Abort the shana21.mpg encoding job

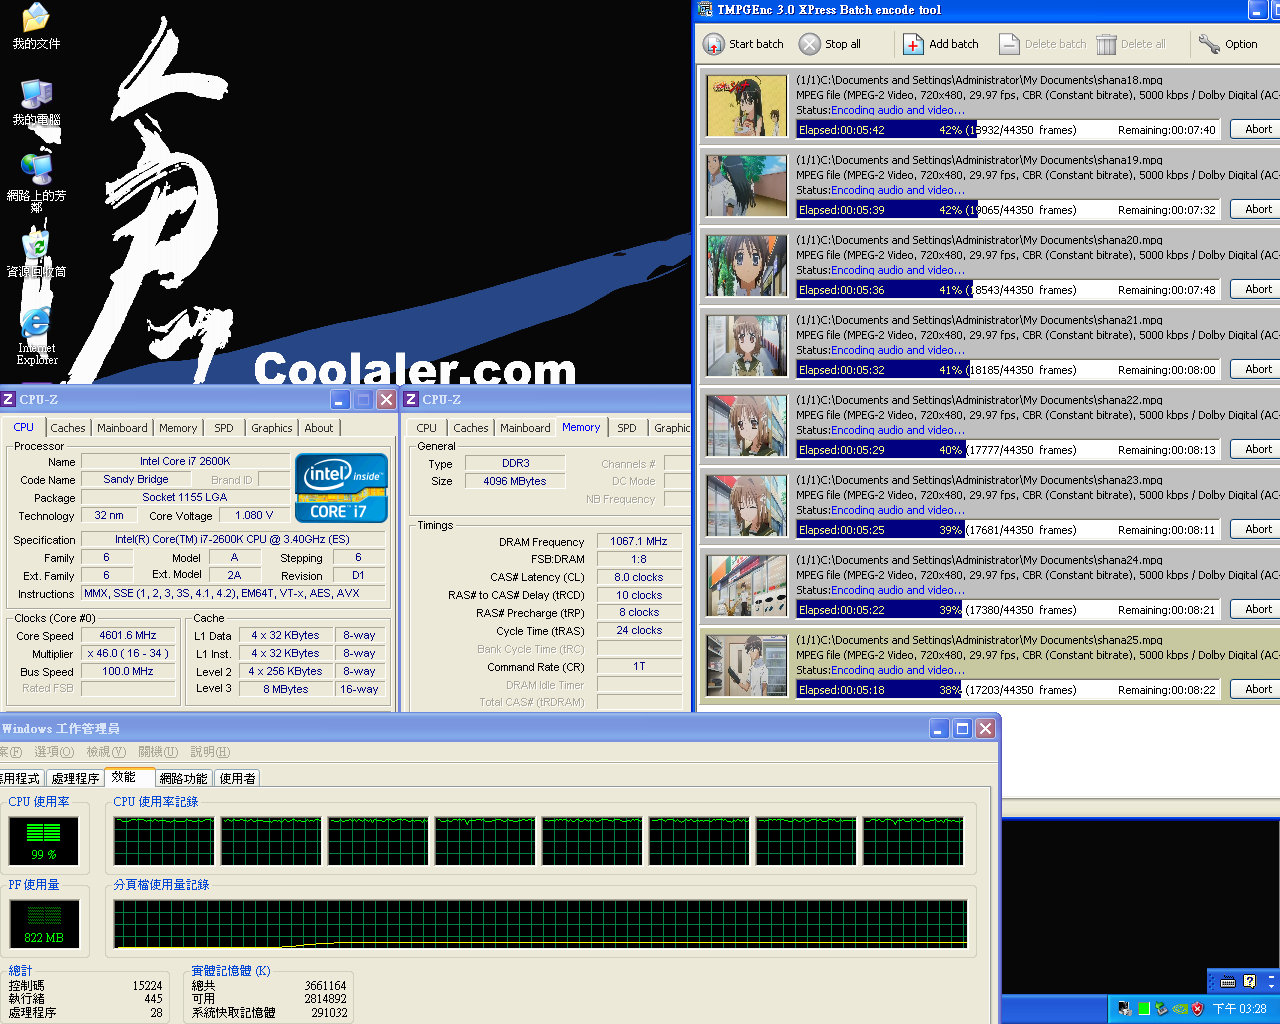click(1257, 369)
